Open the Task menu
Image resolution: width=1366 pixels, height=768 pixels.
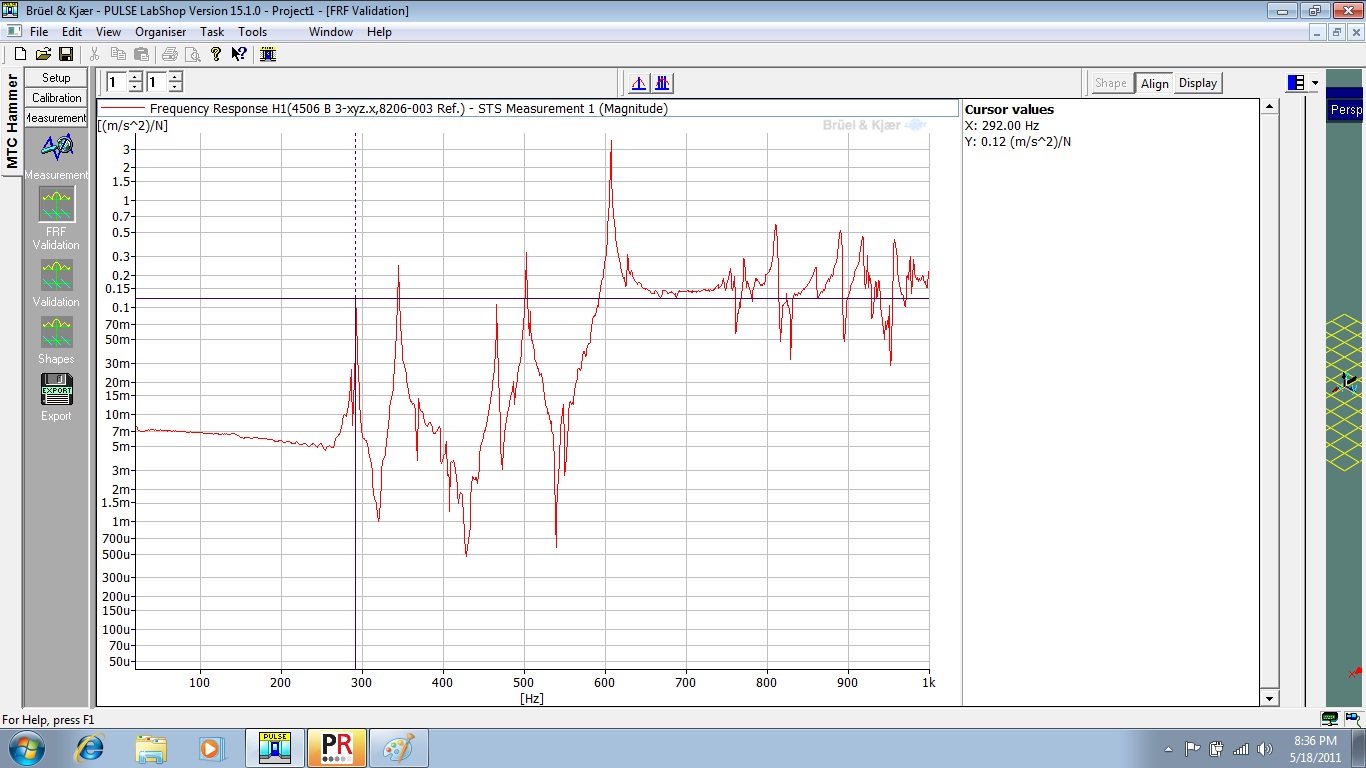tap(212, 32)
